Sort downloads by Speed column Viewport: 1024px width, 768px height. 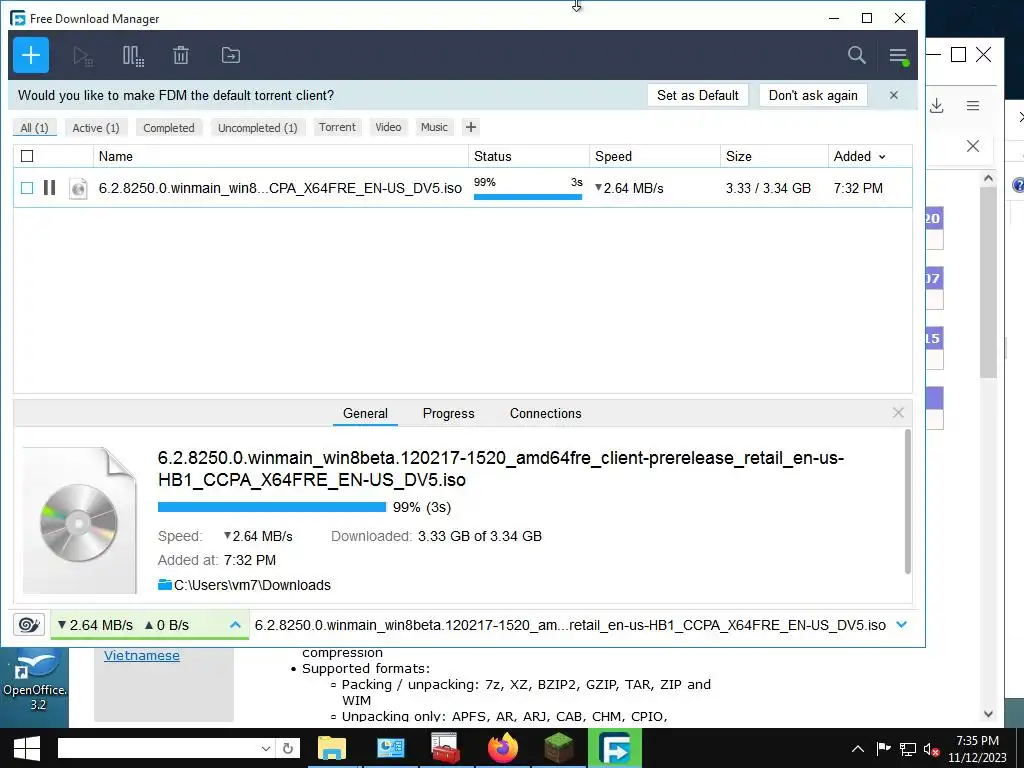coord(655,156)
